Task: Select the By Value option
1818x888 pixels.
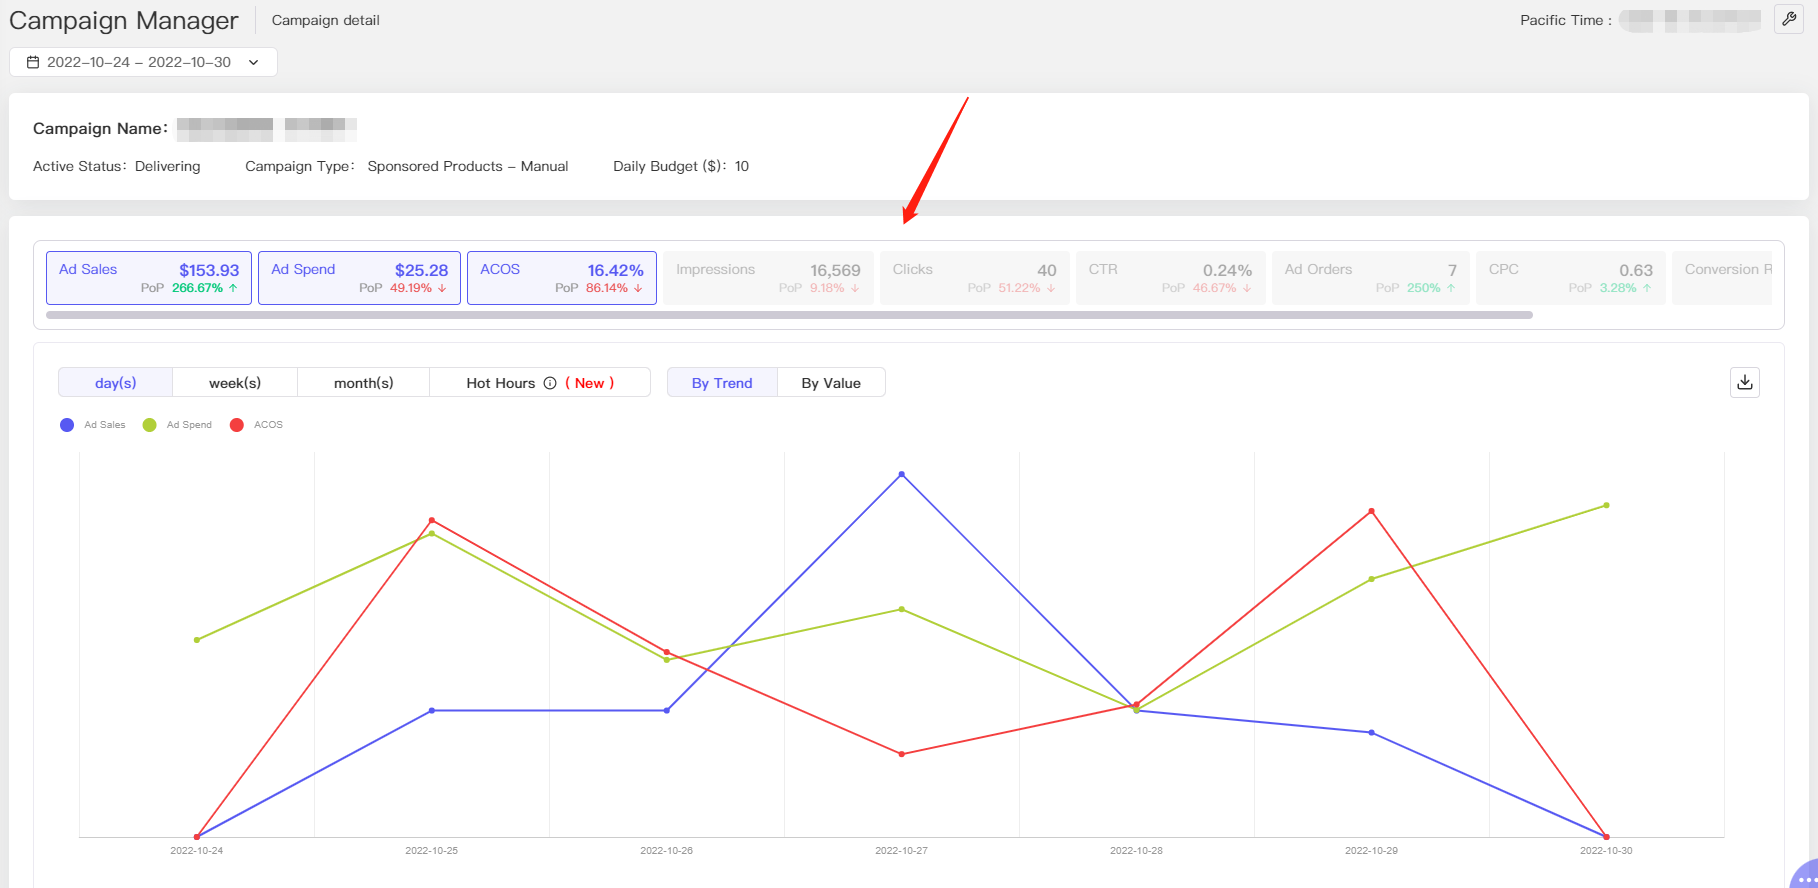Action: (x=831, y=383)
